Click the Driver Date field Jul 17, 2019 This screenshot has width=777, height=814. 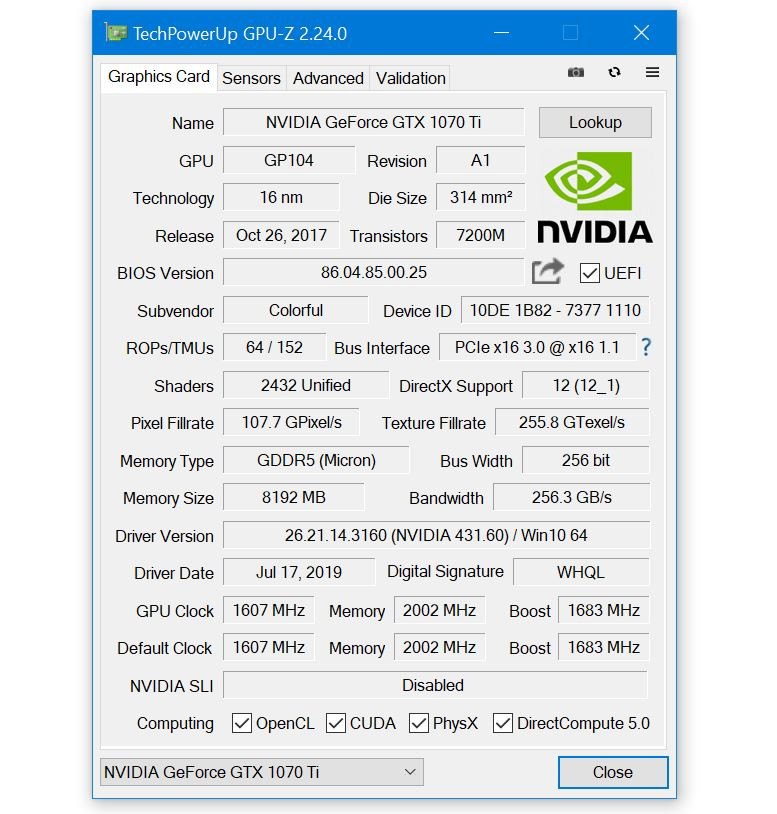[299, 572]
